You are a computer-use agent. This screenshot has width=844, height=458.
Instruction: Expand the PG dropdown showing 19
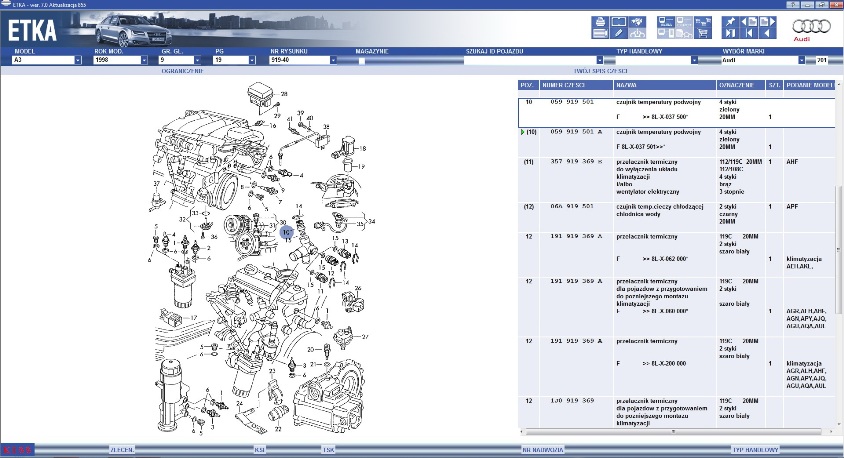[x=252, y=60]
